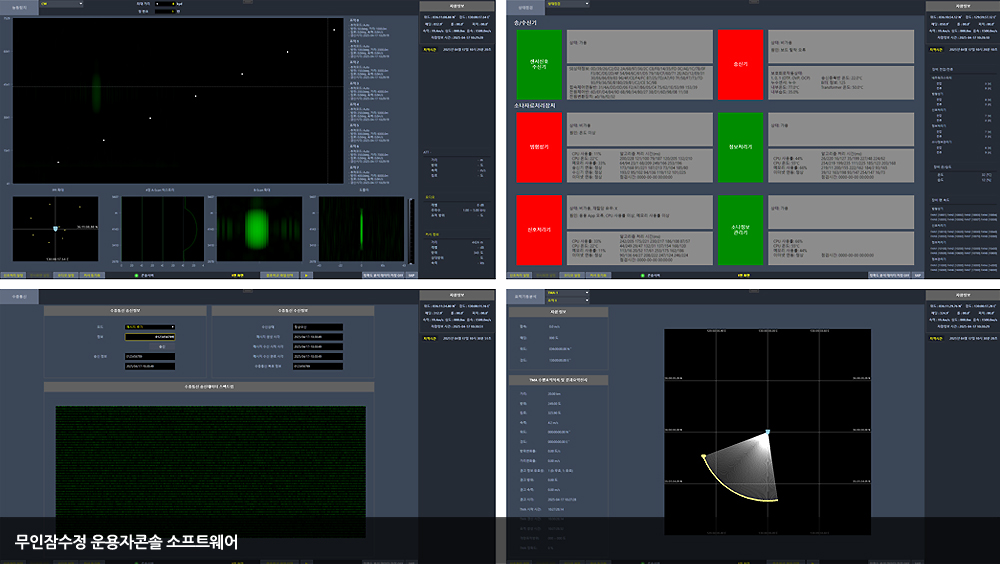Click the 표적 7 entry in target list
The height and width of the screenshot is (564, 1000).
point(367,177)
